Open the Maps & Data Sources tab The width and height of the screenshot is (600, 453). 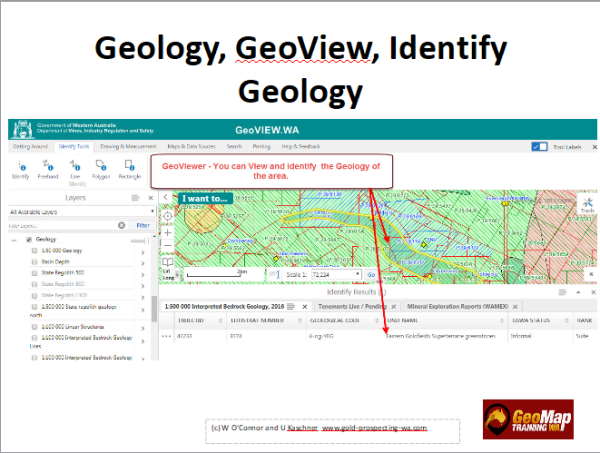pos(191,147)
